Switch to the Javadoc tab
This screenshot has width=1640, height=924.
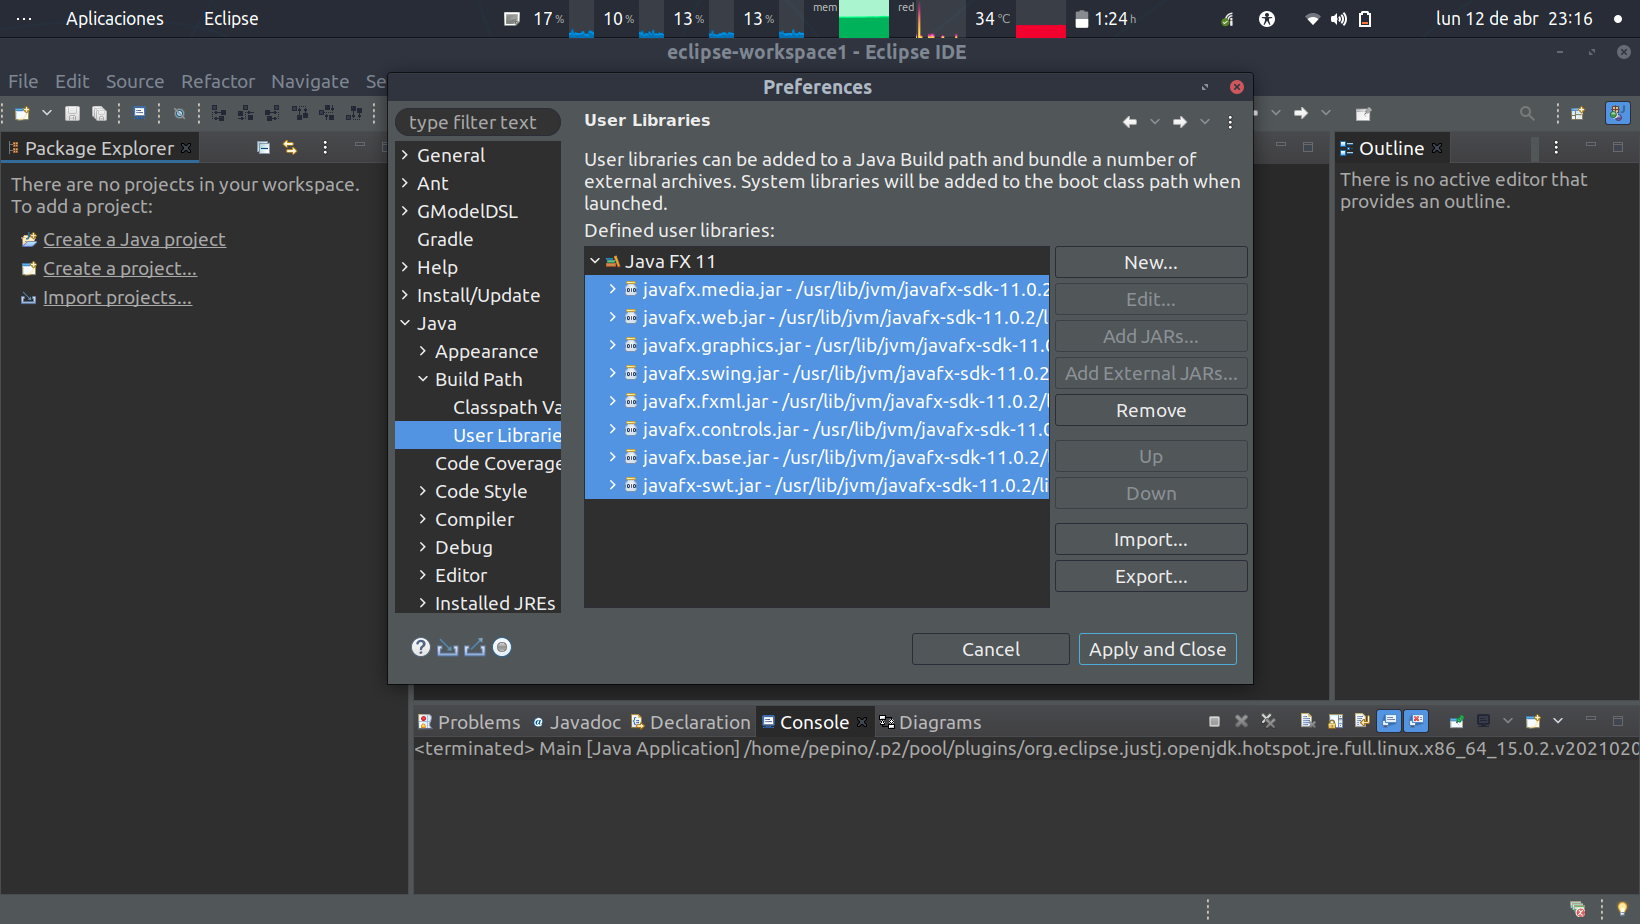pos(577,722)
